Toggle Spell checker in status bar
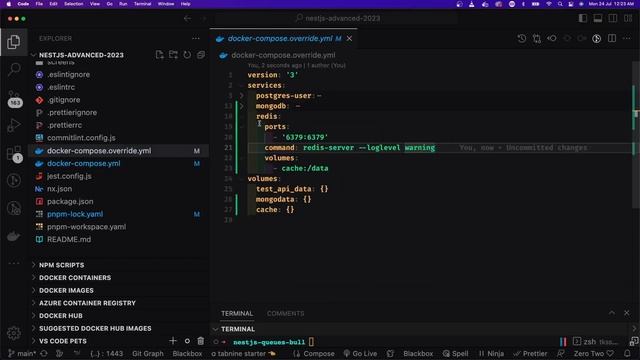The width and height of the screenshot is (640, 360). click(456, 353)
